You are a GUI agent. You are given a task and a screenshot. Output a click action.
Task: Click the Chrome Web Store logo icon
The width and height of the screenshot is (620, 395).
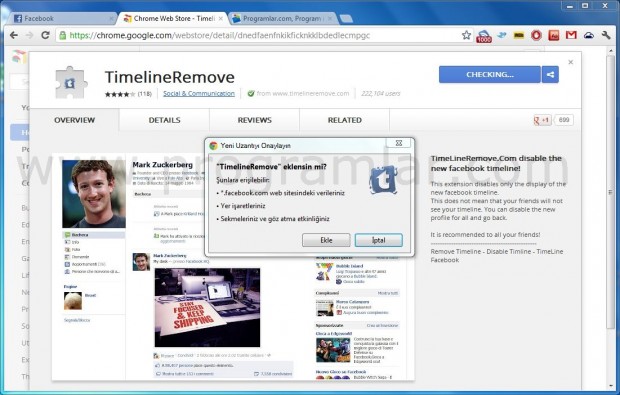point(19,57)
